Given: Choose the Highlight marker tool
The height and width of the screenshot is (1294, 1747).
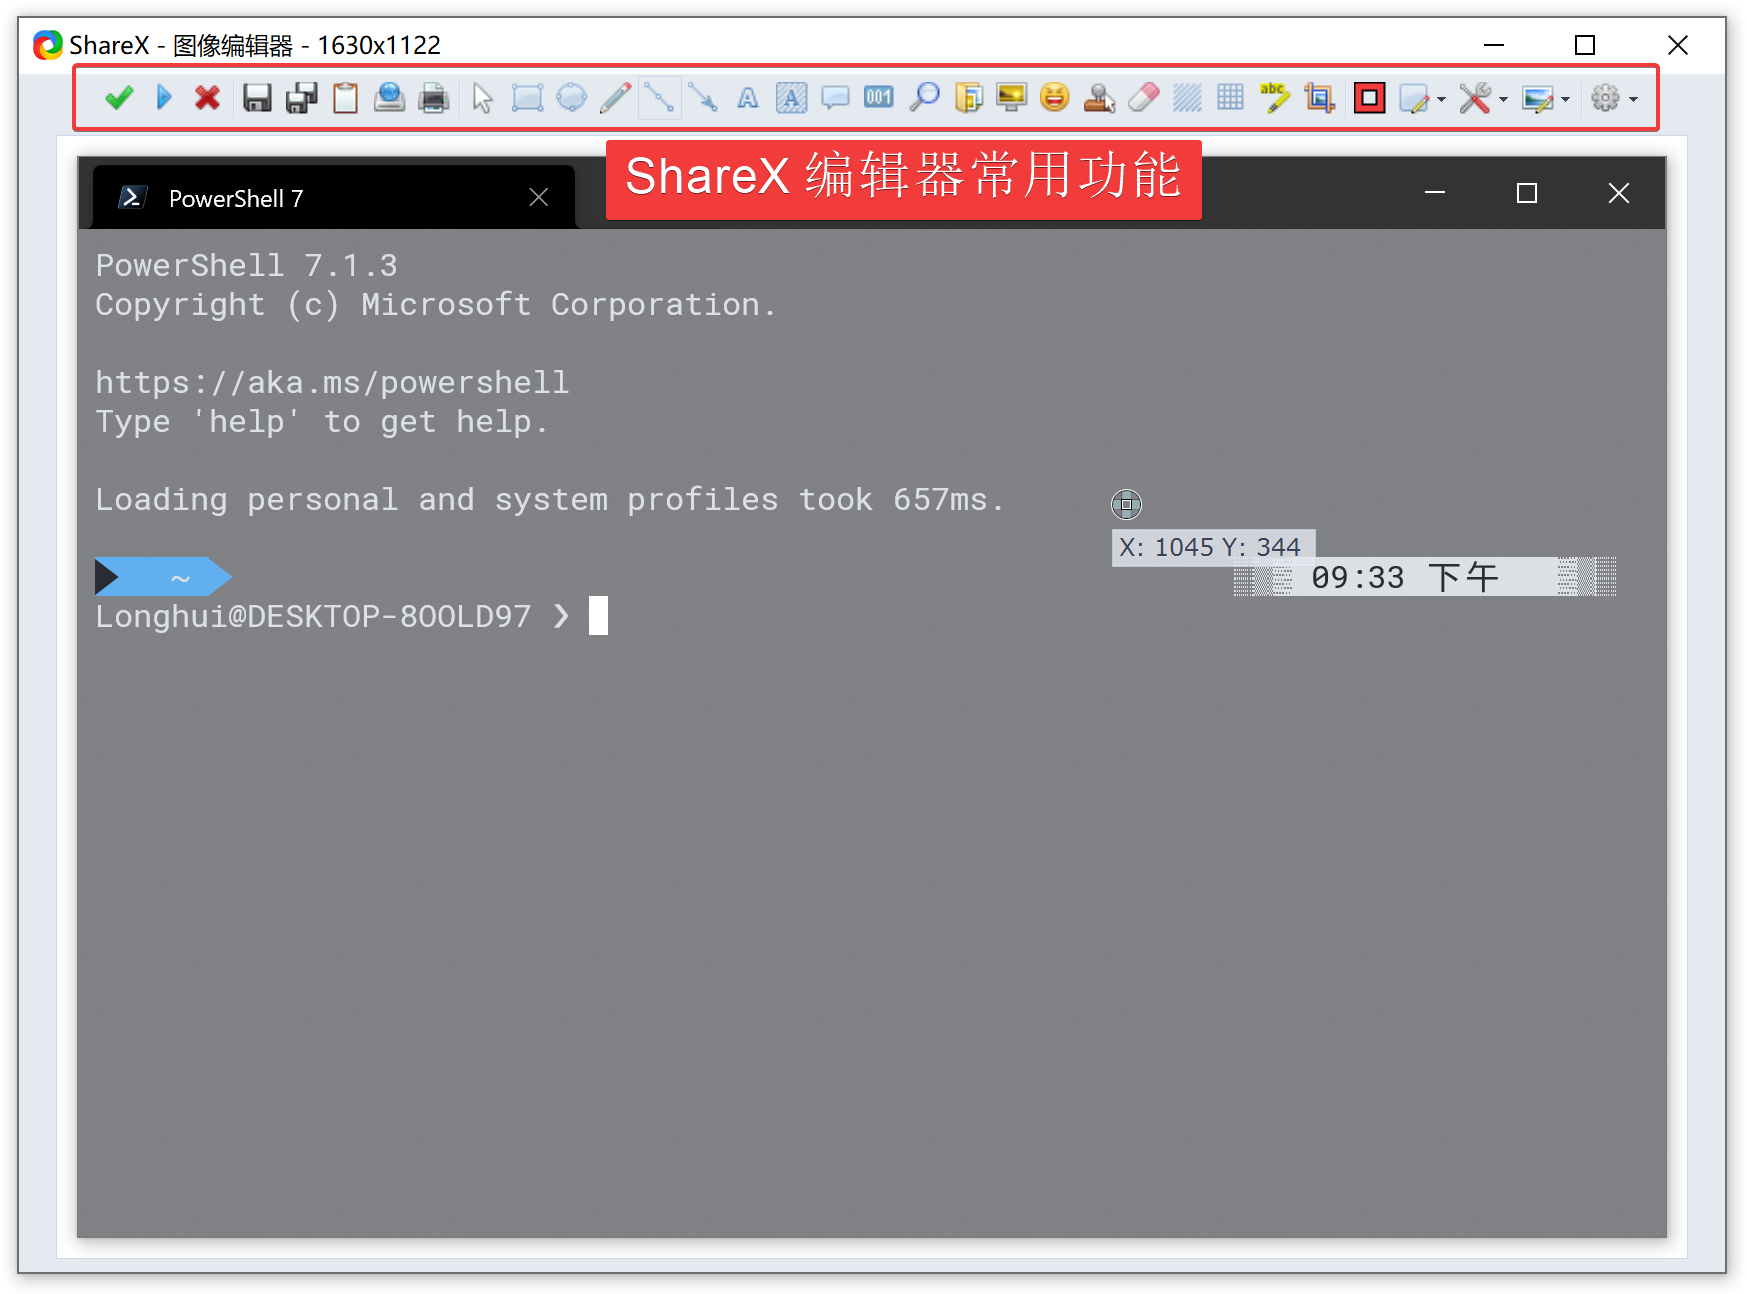Looking at the screenshot, I should tap(1275, 98).
